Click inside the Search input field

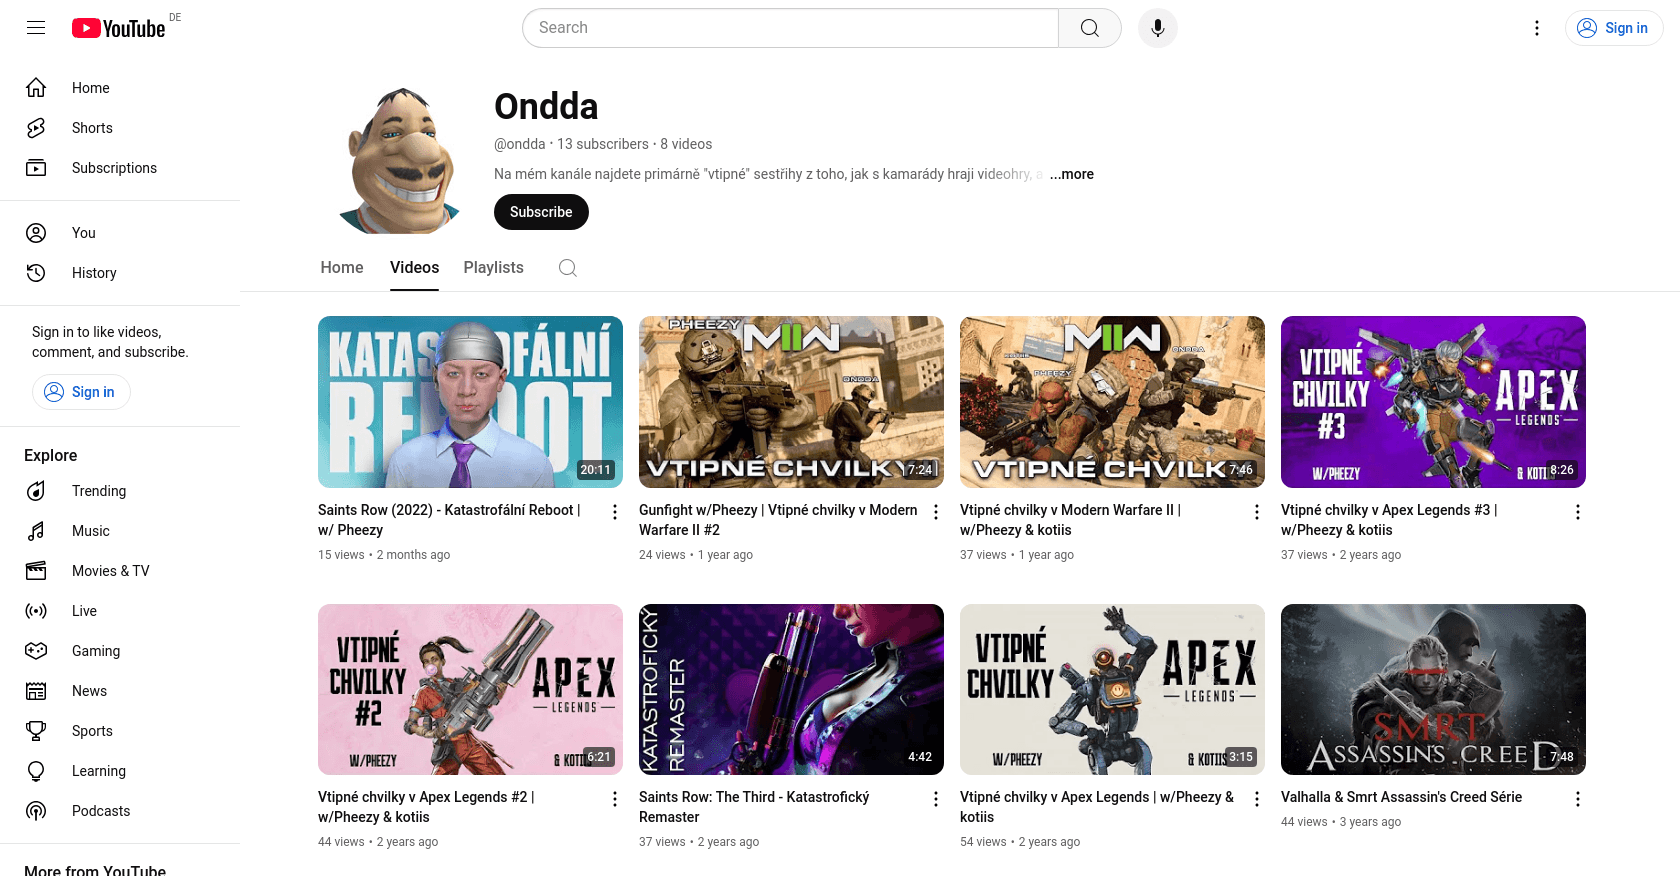click(790, 28)
